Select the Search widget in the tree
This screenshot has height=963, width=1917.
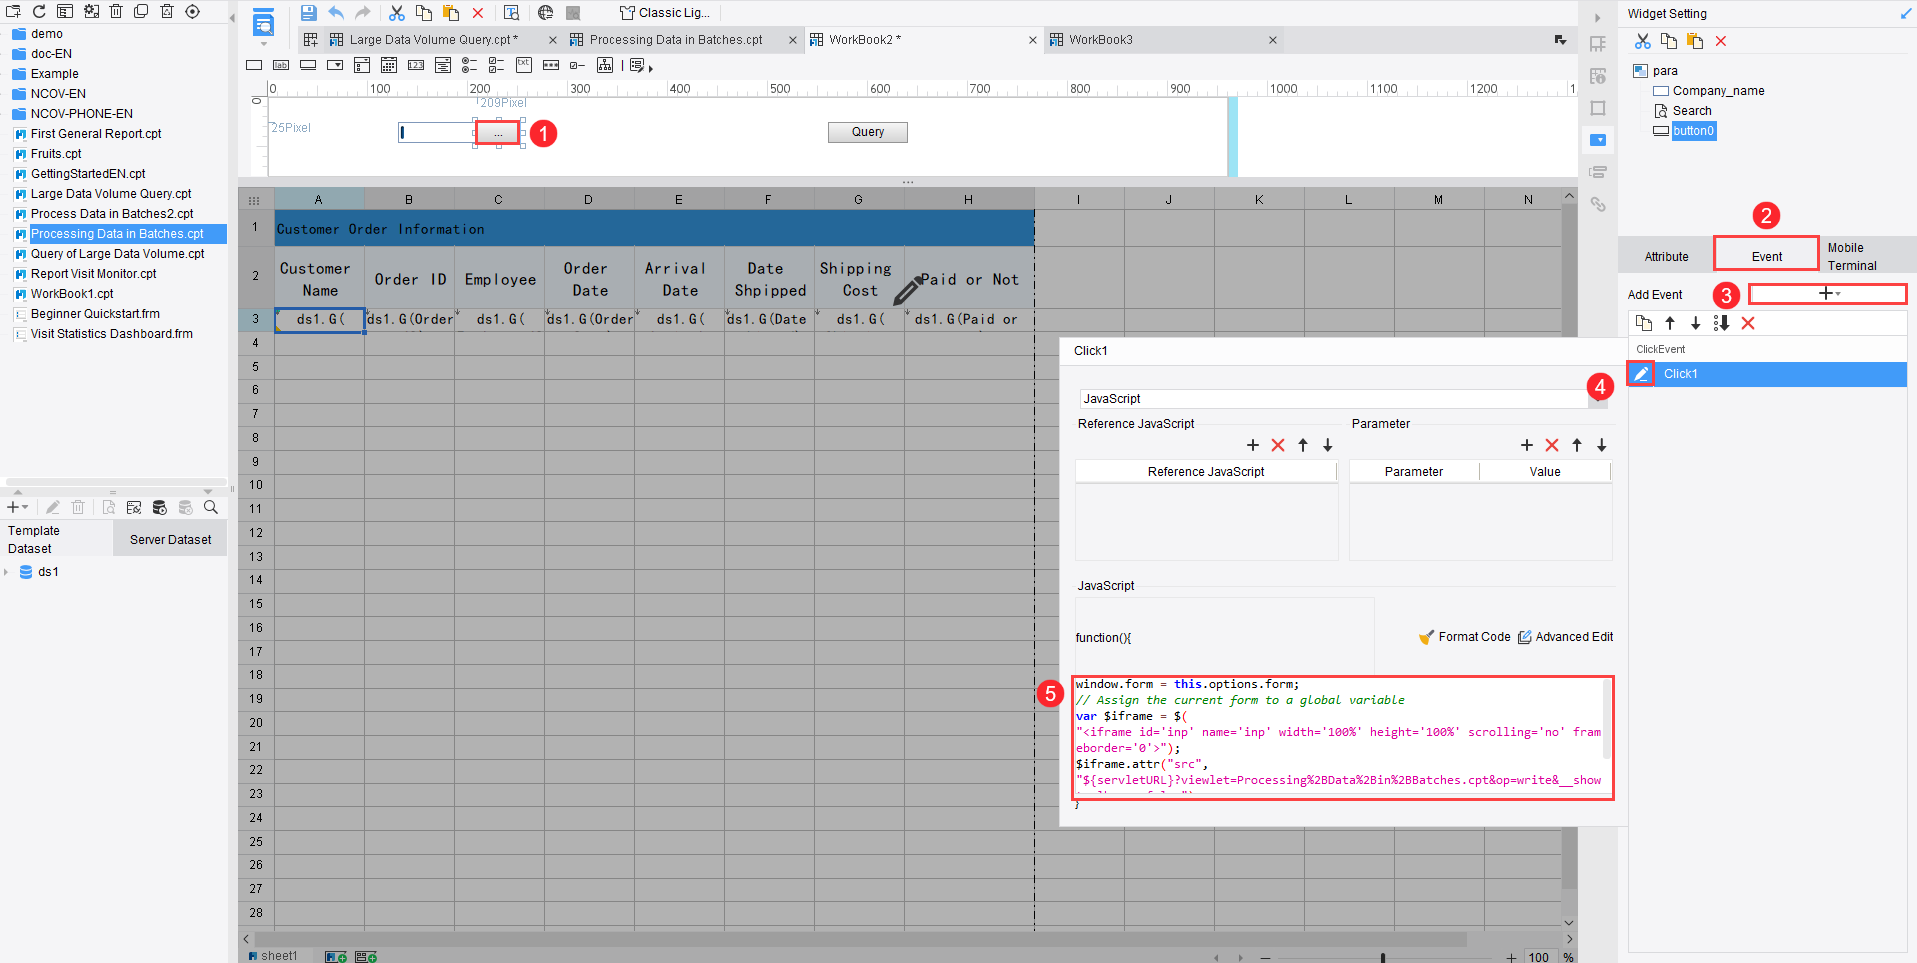point(1692,111)
